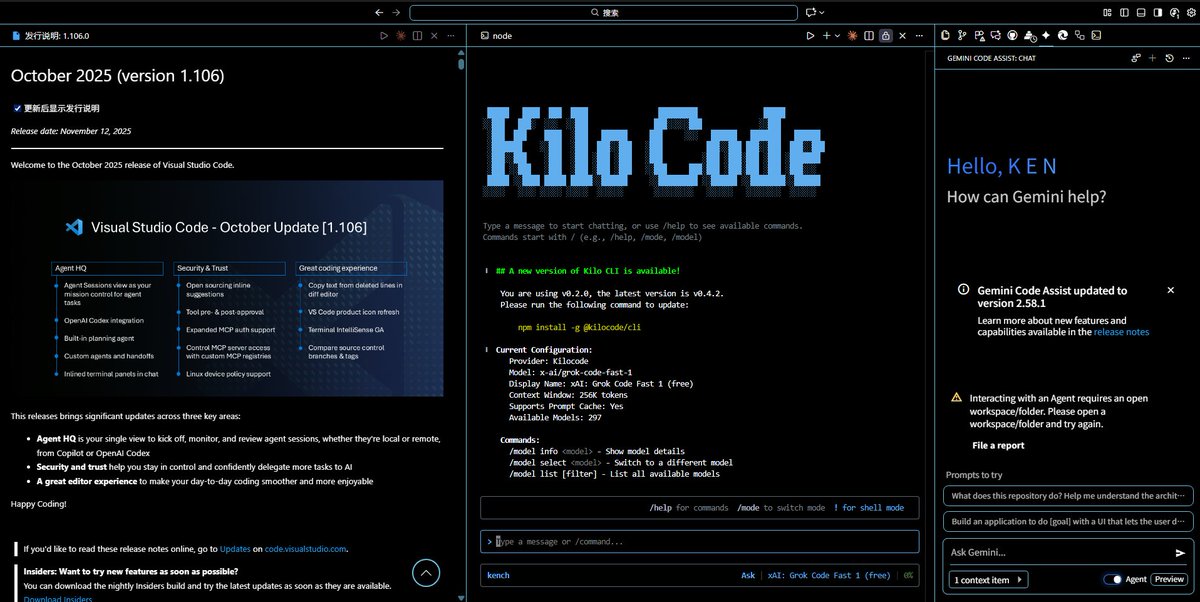The image size is (1200, 602).
Task: Open the terminal panel icon in activity bar
Action: coord(1097,35)
